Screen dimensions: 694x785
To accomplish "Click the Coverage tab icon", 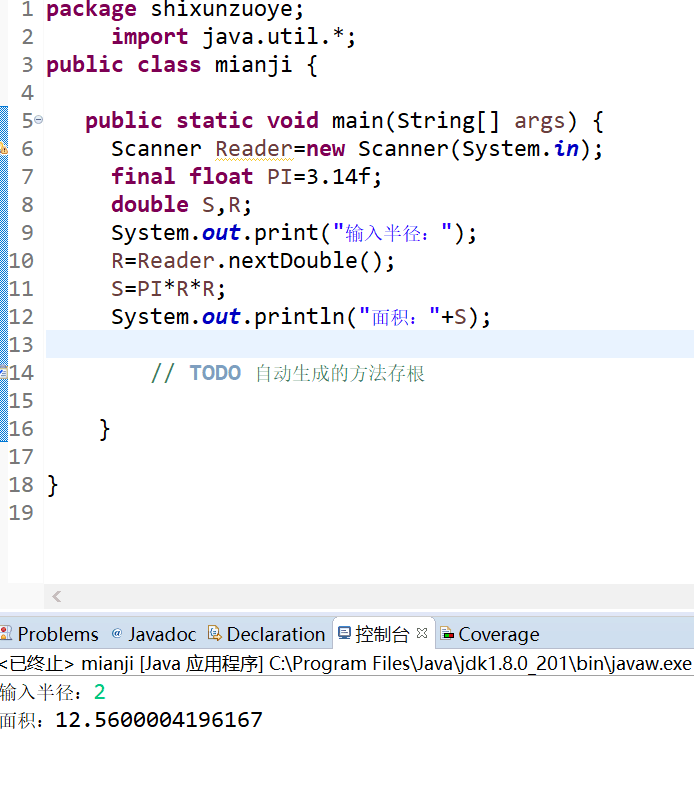I will pos(447,634).
